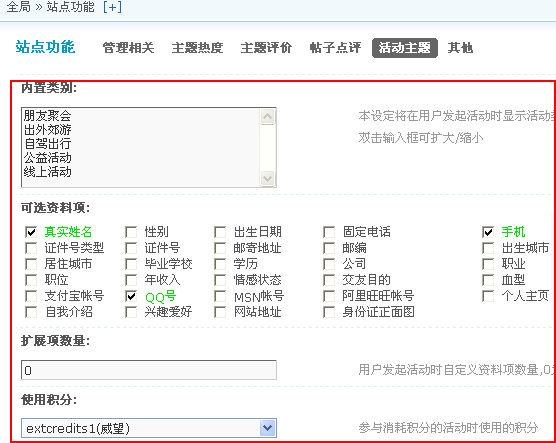Click textarea scrollbar down arrow
The height and width of the screenshot is (443, 556).
point(267,178)
